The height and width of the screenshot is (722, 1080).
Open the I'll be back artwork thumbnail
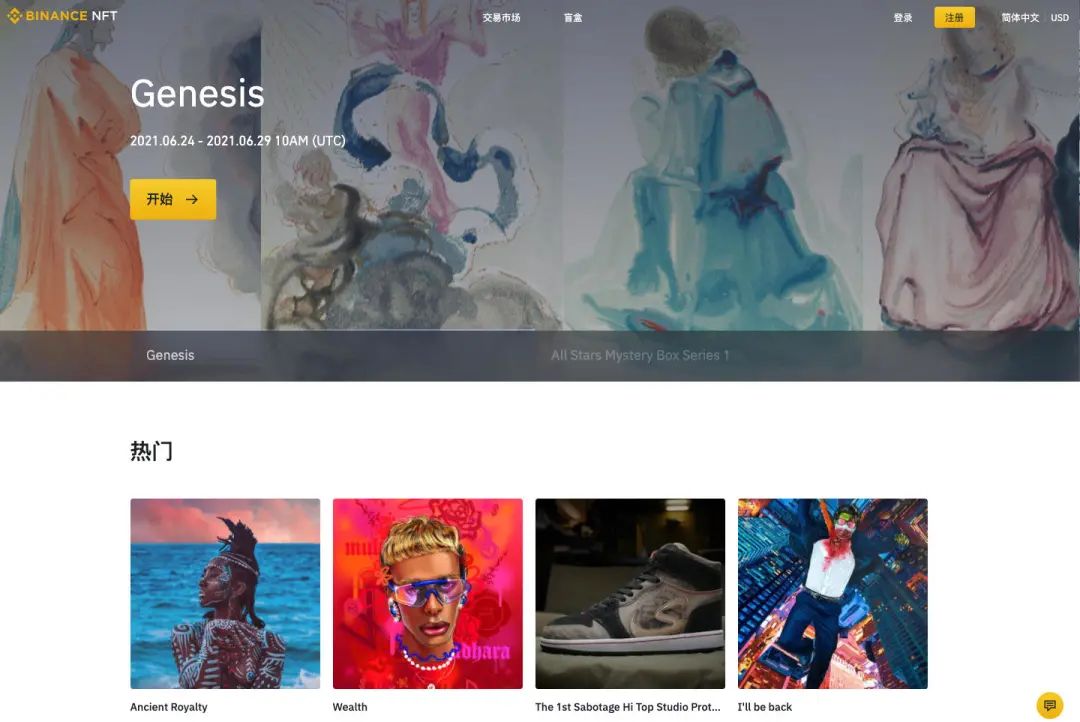coord(833,593)
